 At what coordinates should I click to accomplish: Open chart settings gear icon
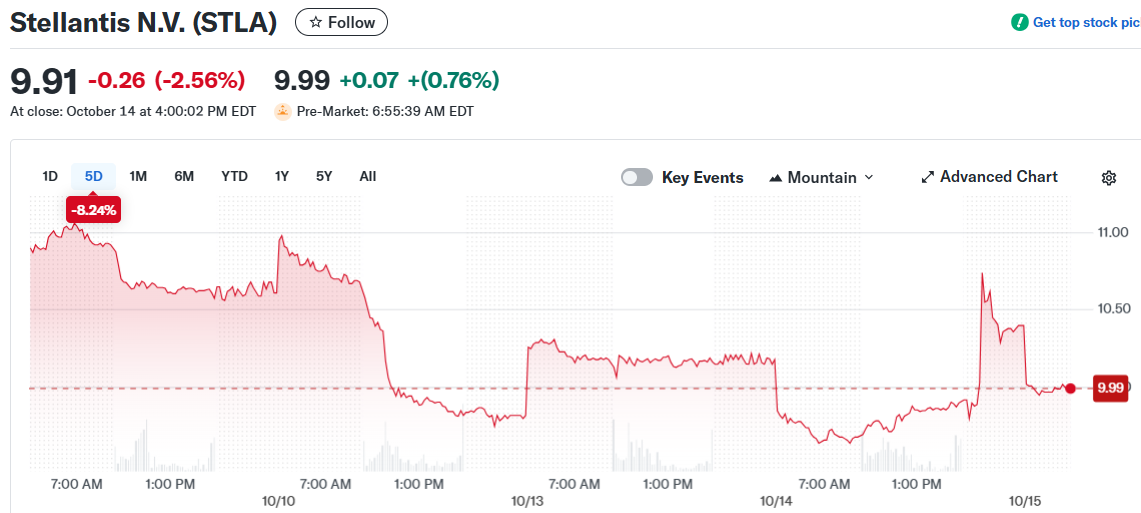[1108, 178]
